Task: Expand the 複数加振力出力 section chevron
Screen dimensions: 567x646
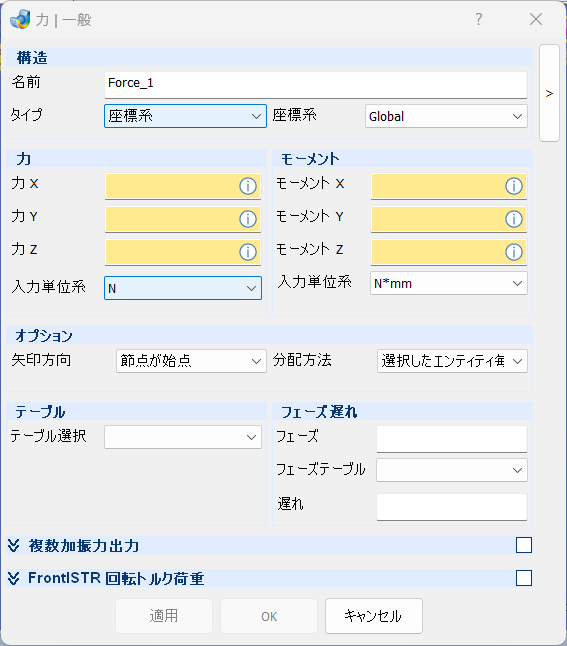Action: (x=14, y=545)
